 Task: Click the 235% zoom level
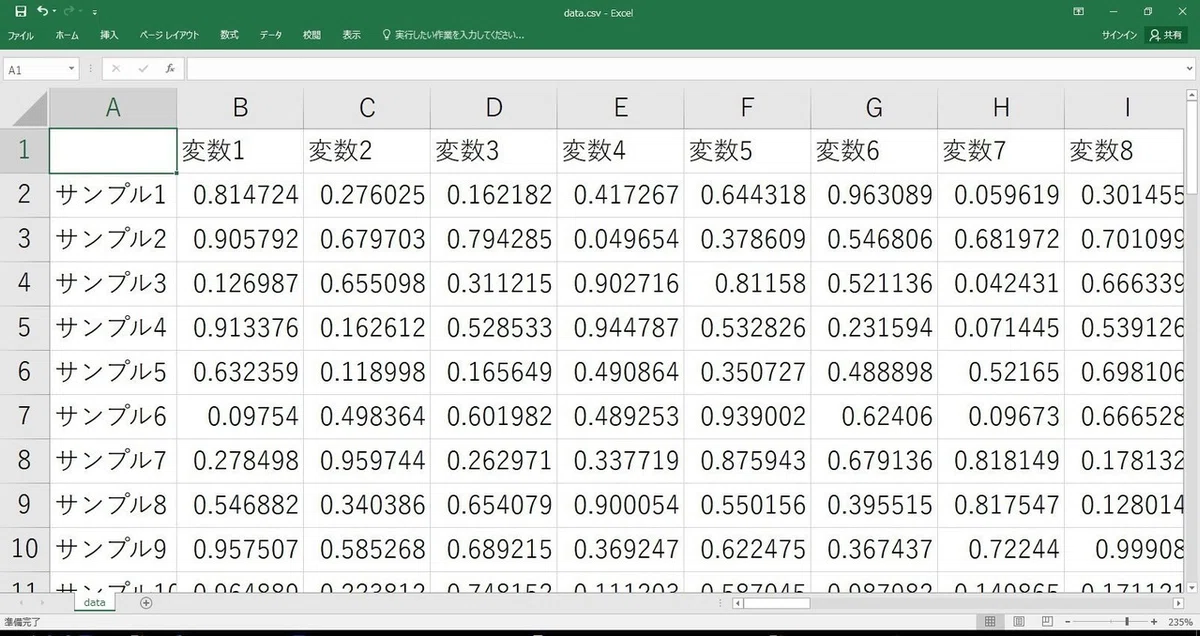(1179, 622)
